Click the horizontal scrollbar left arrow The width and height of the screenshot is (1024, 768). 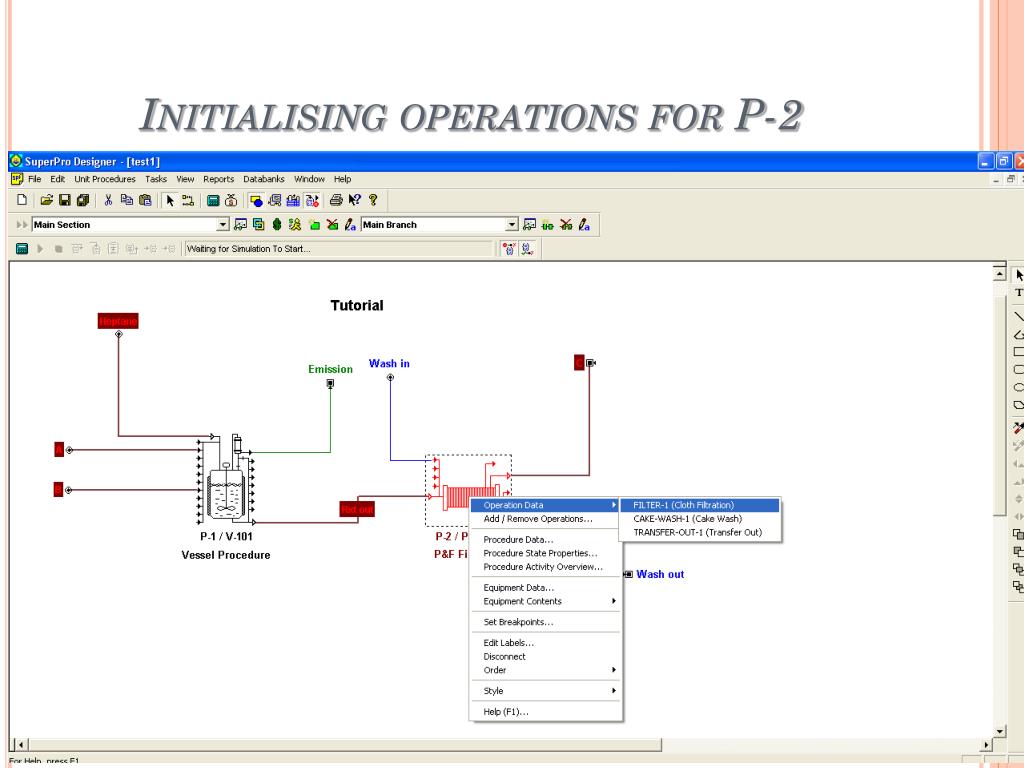(x=21, y=744)
